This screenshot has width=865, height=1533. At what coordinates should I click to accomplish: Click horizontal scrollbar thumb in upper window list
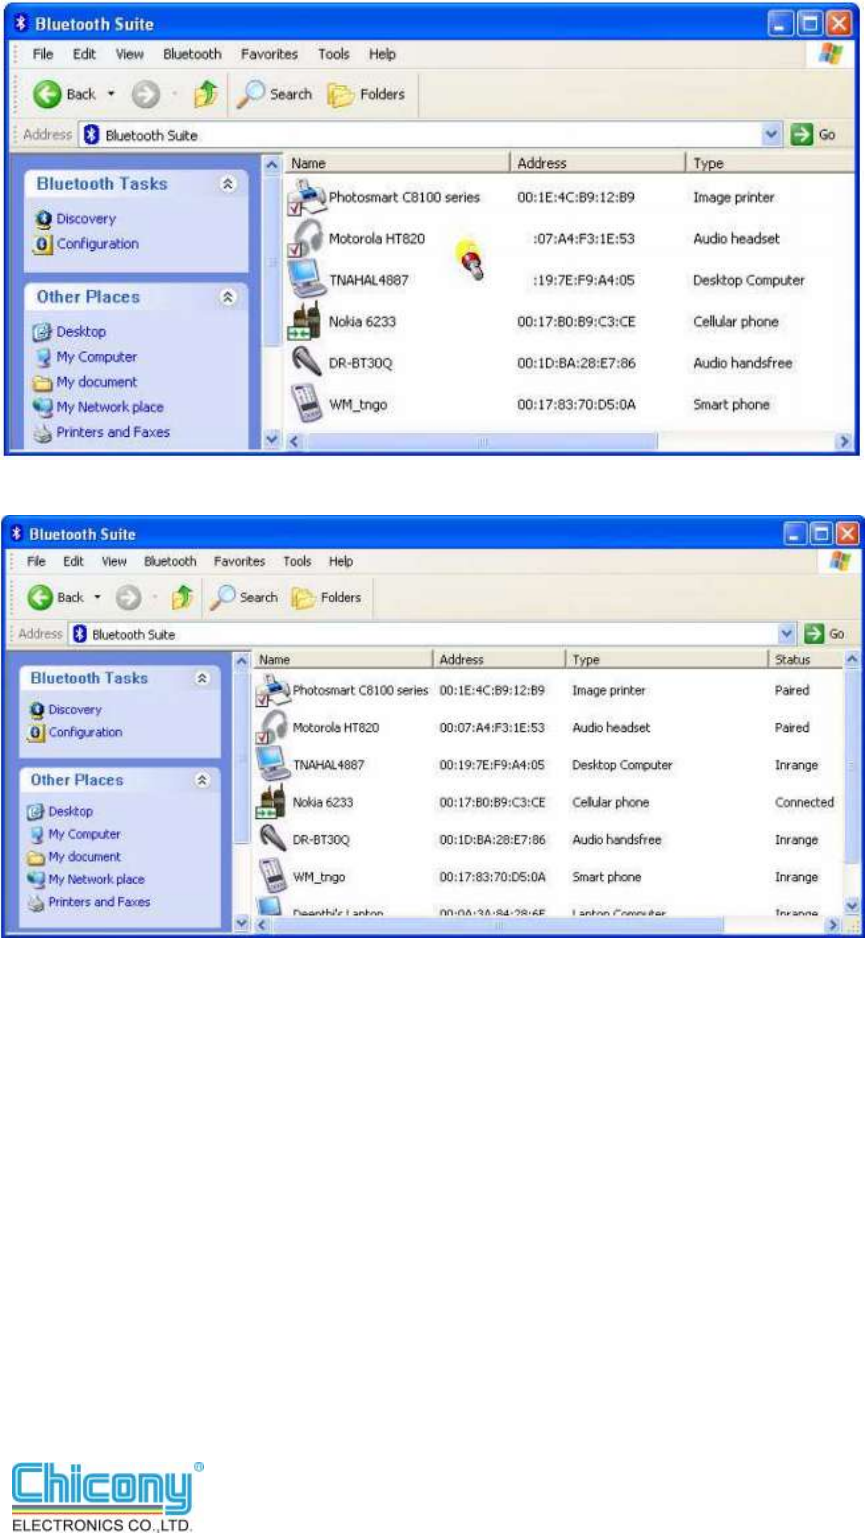[480, 441]
